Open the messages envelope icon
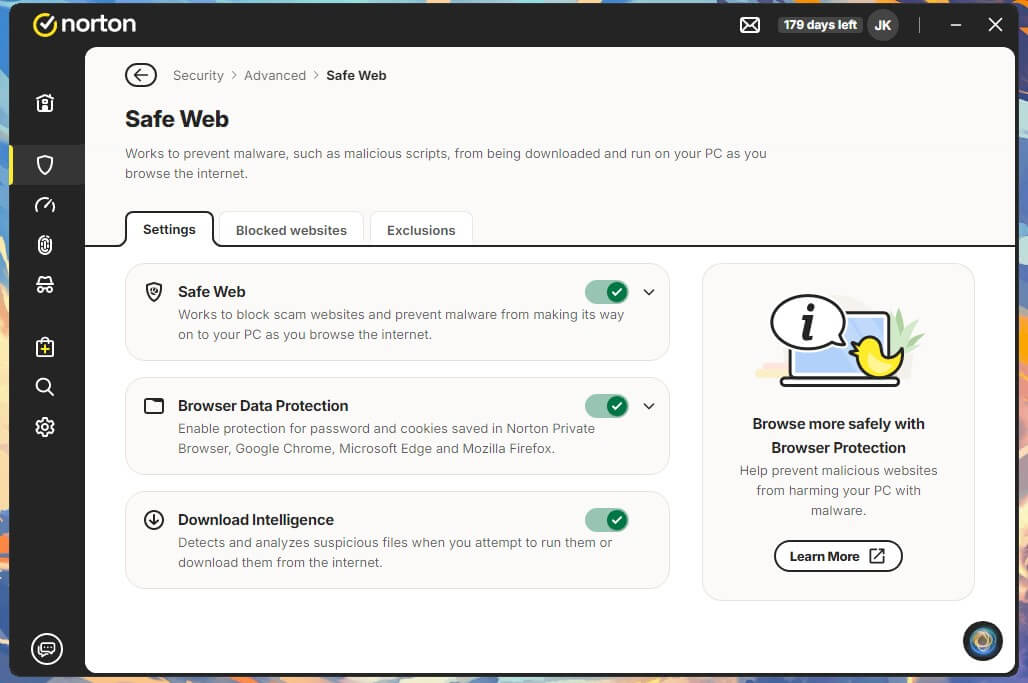The image size is (1028, 683). point(749,25)
